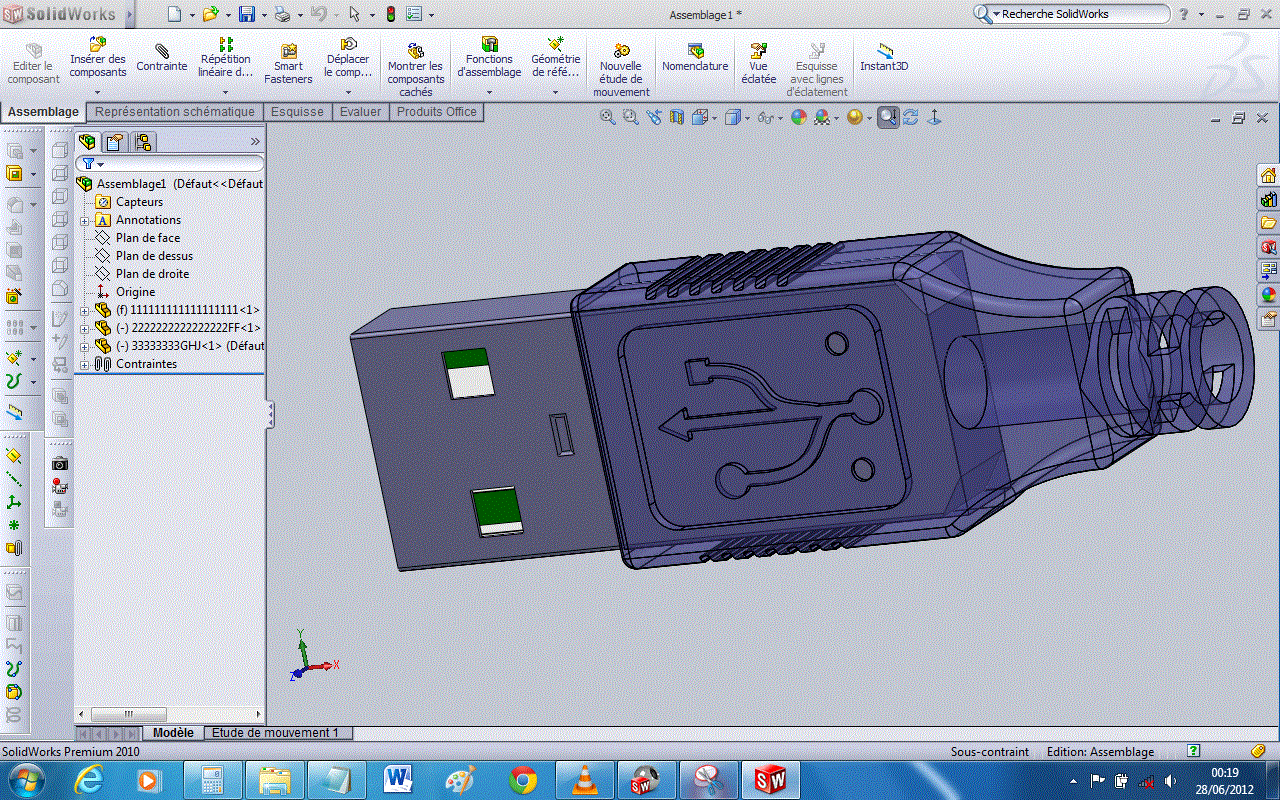Open File Explorer task pane icon
The width and height of the screenshot is (1280, 800).
(x=1268, y=223)
